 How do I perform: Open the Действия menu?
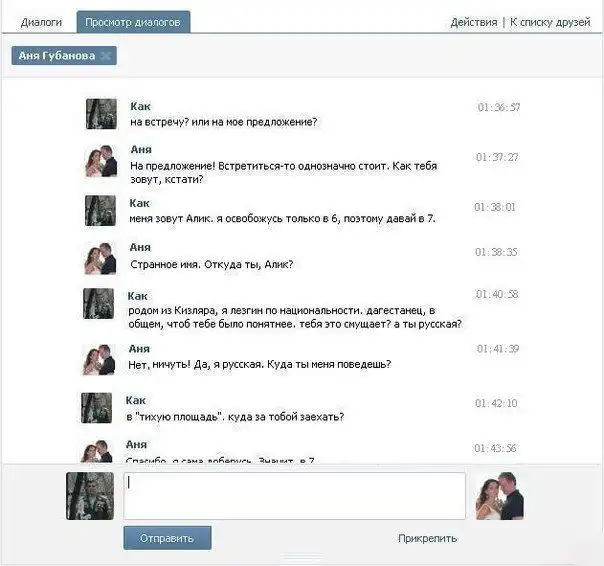tap(474, 22)
